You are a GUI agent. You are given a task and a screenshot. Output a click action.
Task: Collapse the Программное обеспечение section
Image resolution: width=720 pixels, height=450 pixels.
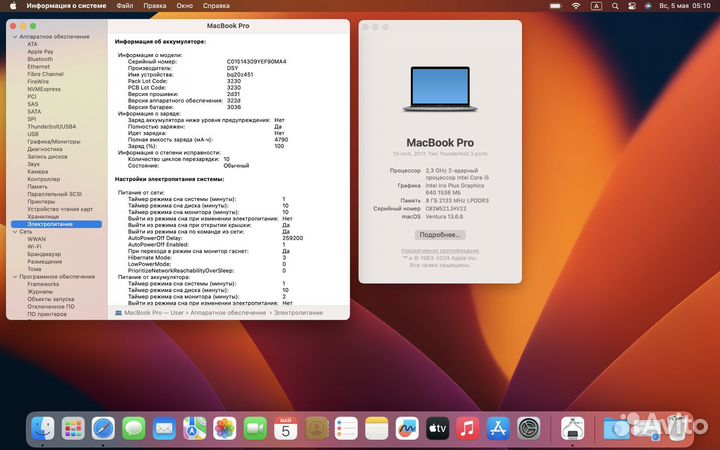coord(15,277)
